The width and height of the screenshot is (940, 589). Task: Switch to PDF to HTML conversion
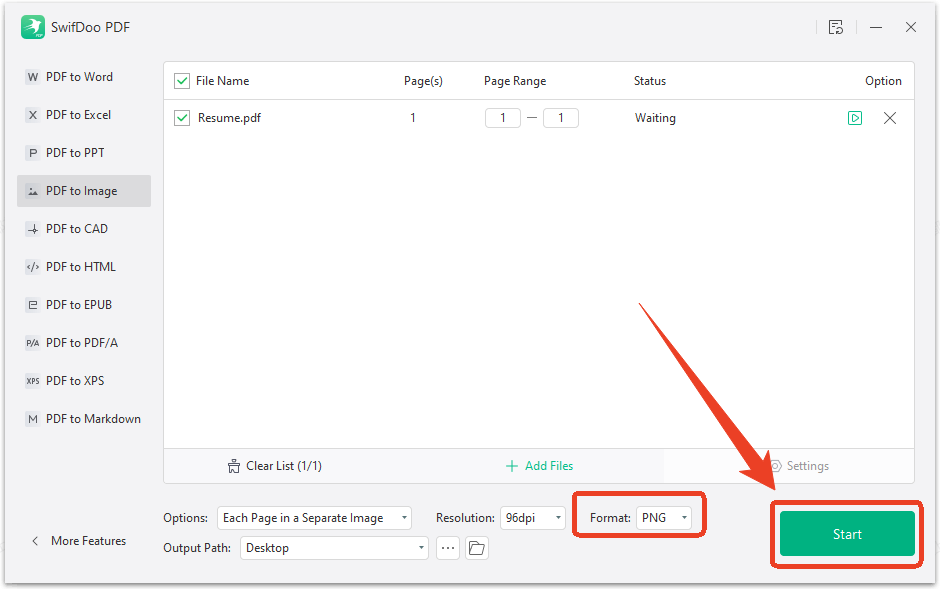[84, 267]
